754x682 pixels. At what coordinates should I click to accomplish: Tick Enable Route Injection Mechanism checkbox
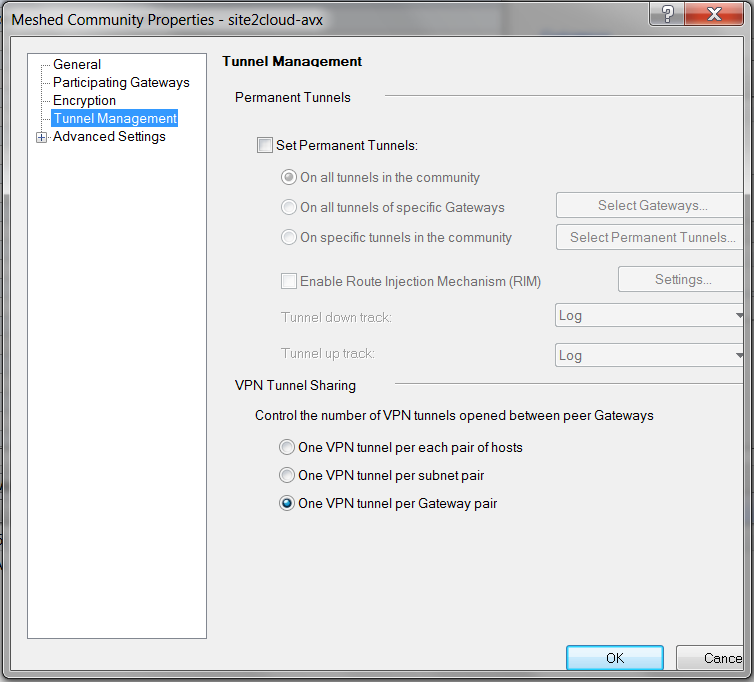point(289,281)
